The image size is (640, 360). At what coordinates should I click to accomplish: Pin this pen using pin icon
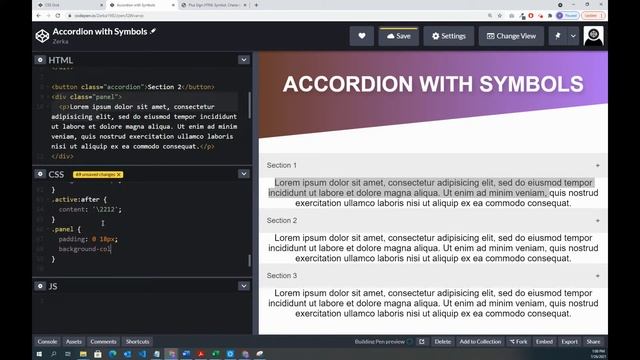coord(558,36)
